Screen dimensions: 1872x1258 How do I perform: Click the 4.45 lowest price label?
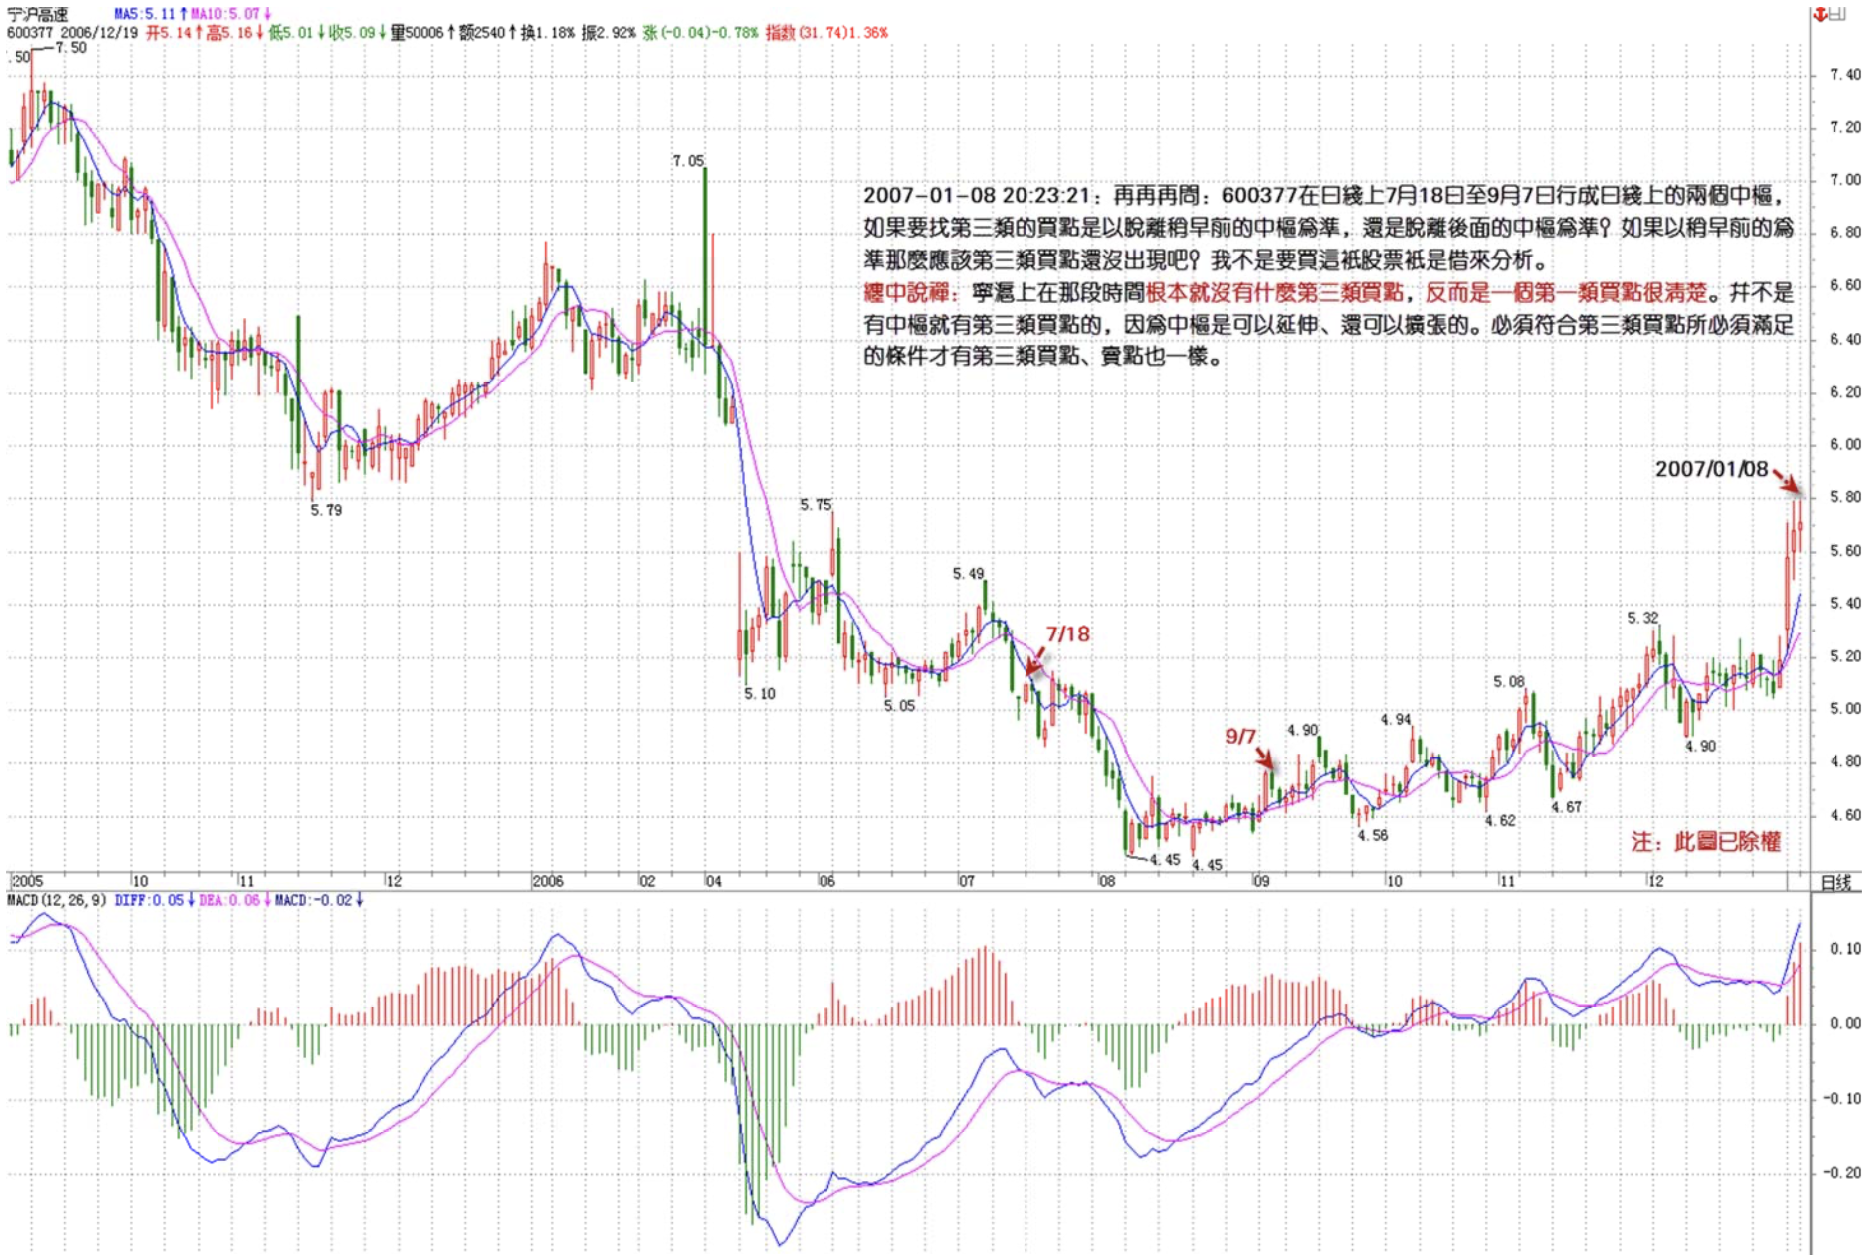point(1165,859)
